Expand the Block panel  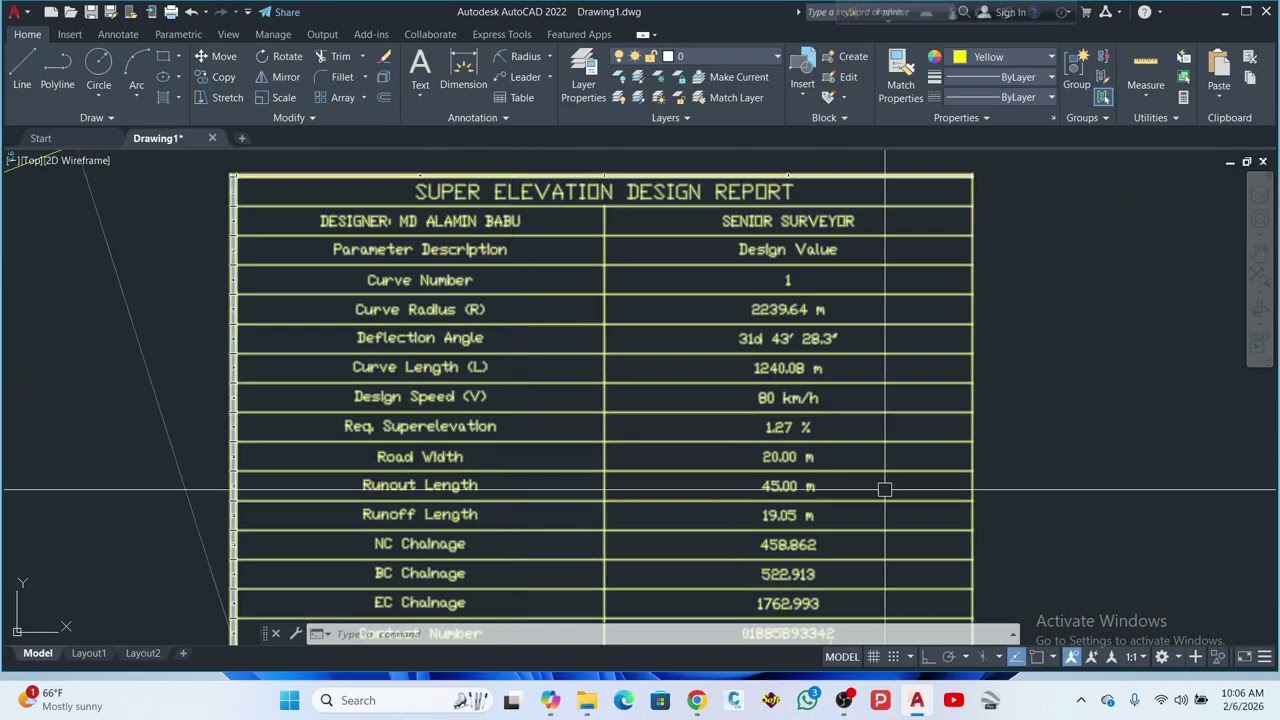click(x=829, y=118)
